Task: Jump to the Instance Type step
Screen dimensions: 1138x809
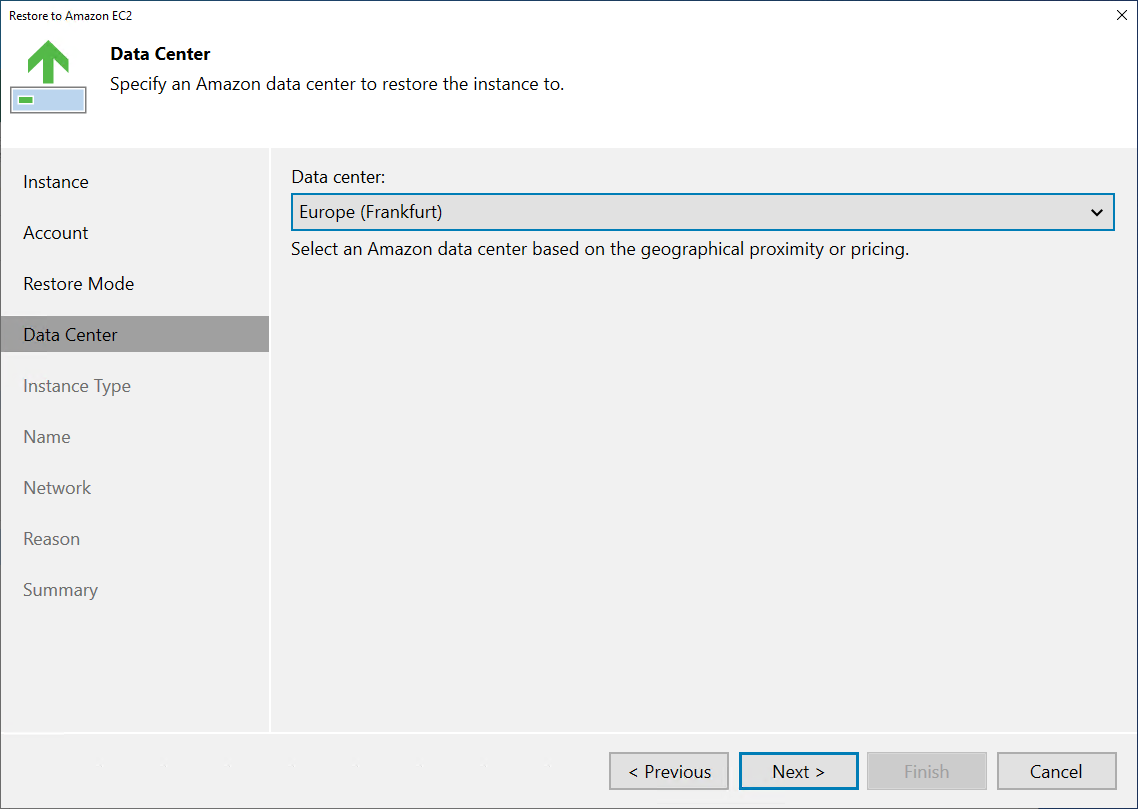Action: point(77,386)
